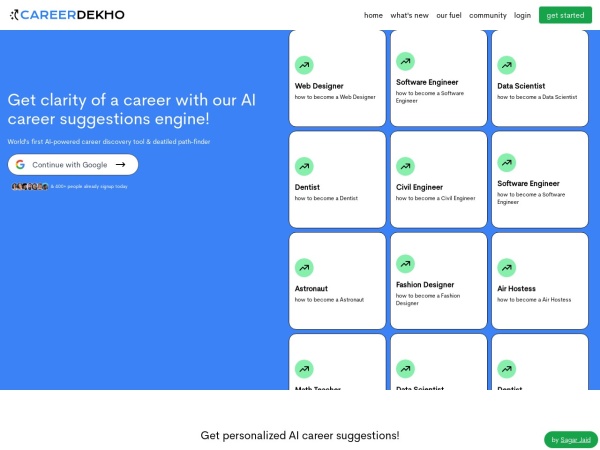Open the login link
Screen dimensions: 600x450
tap(522, 15)
